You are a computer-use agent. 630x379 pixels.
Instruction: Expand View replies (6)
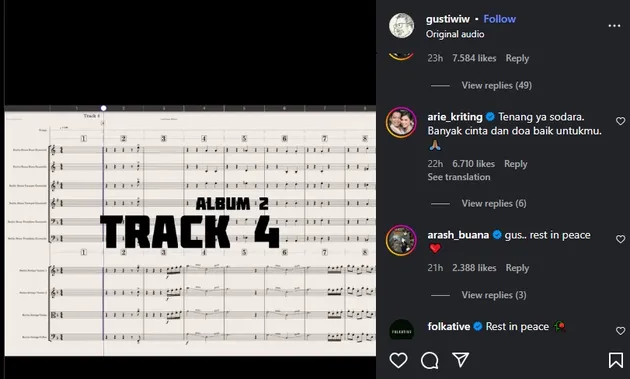point(494,203)
